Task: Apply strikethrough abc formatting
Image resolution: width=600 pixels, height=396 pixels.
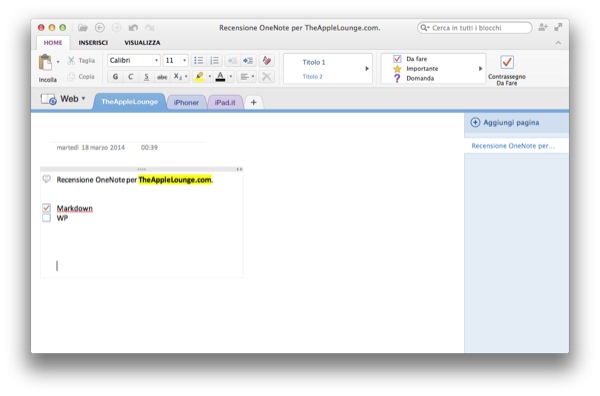Action: tap(162, 77)
